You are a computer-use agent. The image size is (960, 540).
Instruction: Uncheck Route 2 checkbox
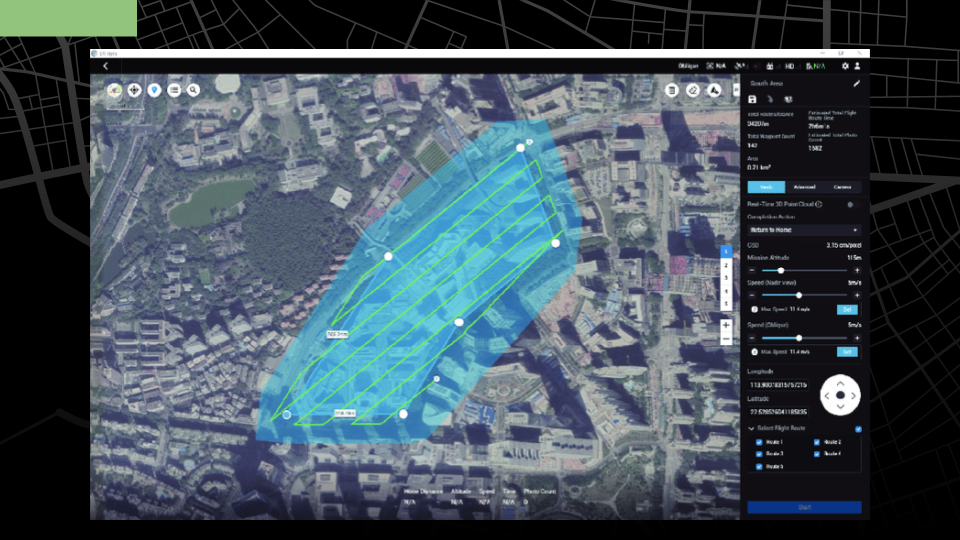click(817, 442)
